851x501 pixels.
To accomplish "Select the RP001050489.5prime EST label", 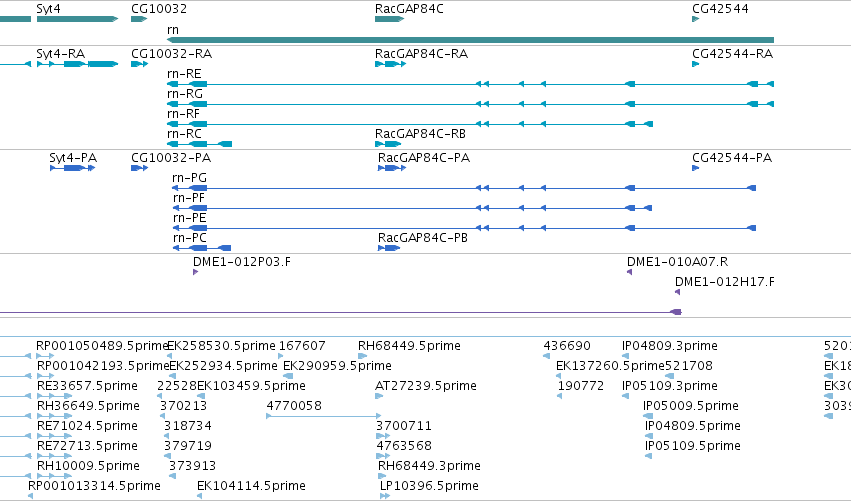I will [x=103, y=346].
